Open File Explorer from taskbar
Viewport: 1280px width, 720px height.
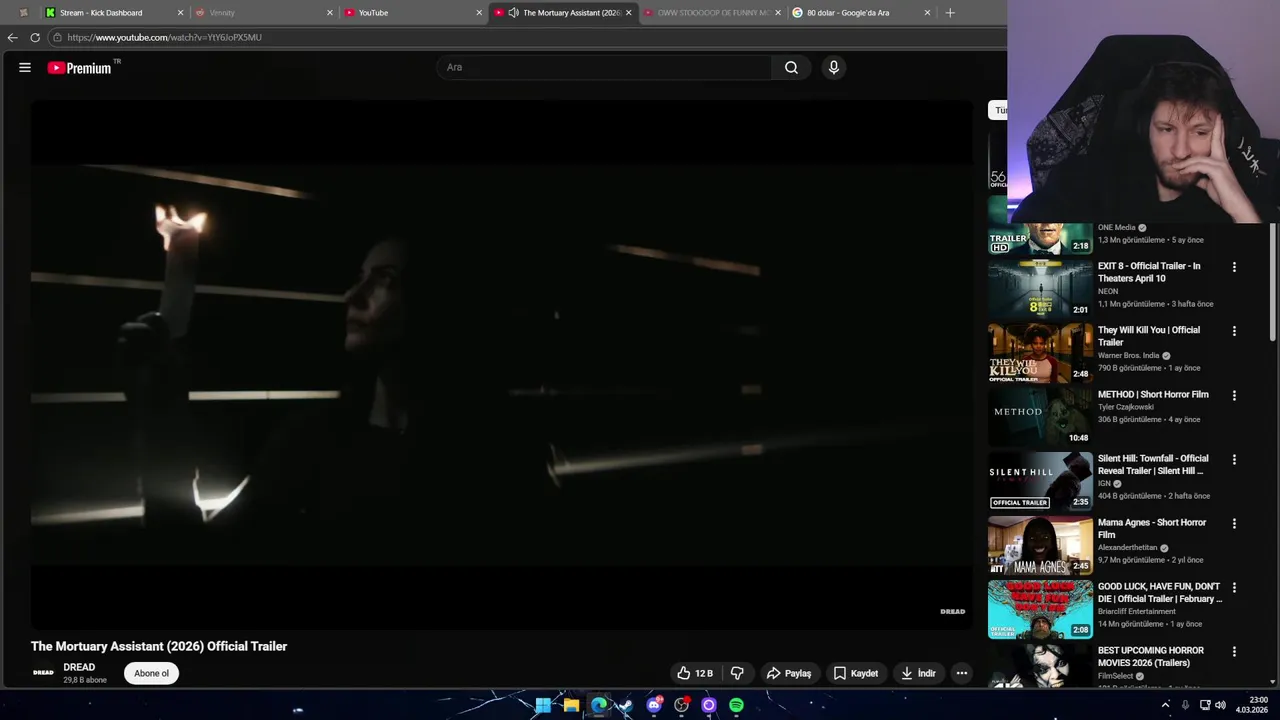pyautogui.click(x=571, y=705)
